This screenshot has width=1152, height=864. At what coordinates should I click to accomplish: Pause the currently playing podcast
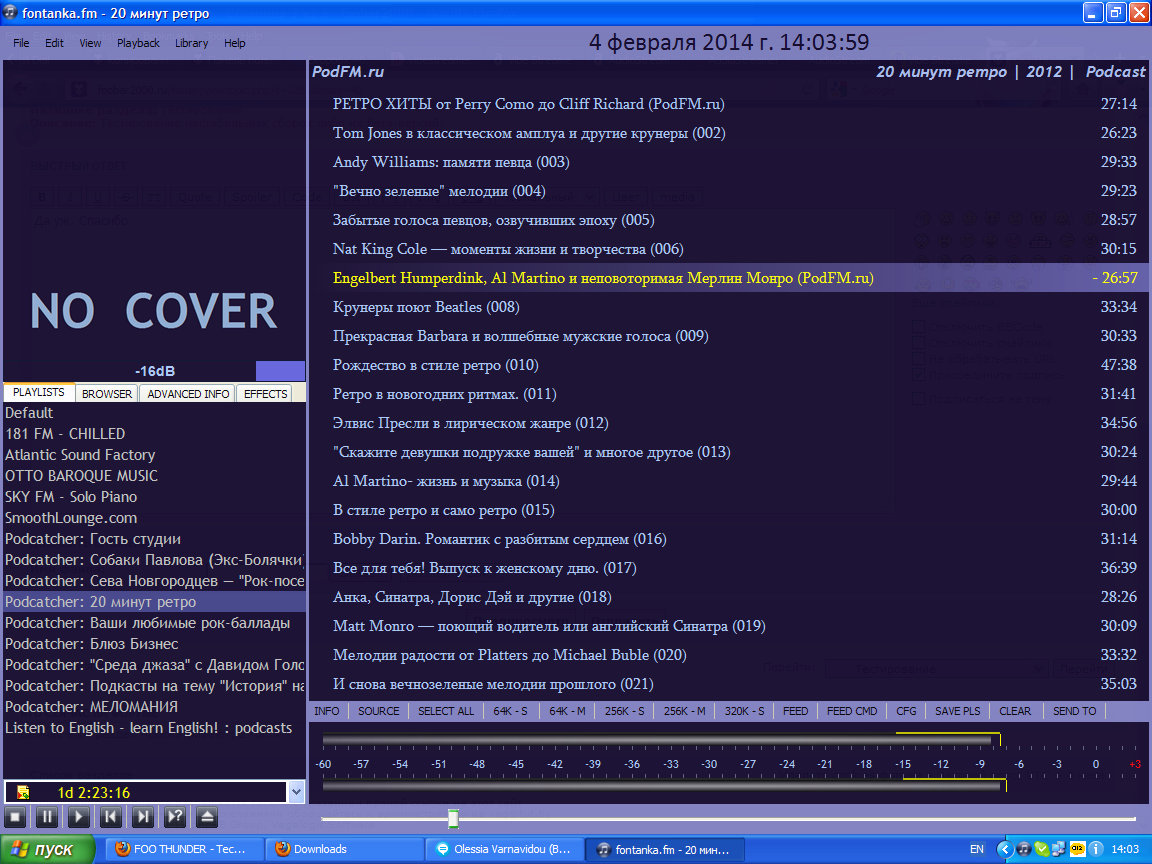point(47,817)
